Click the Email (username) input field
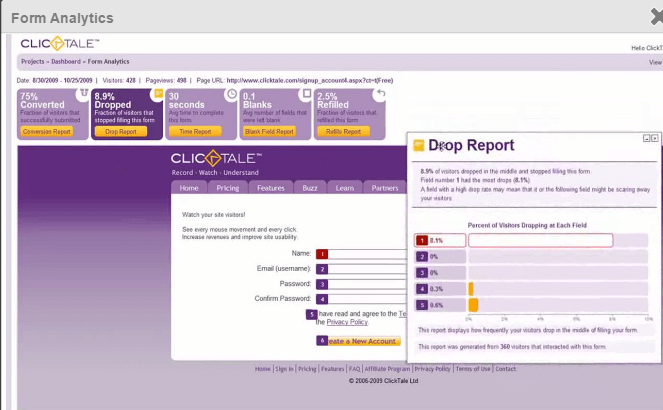663x410 pixels. (367, 269)
